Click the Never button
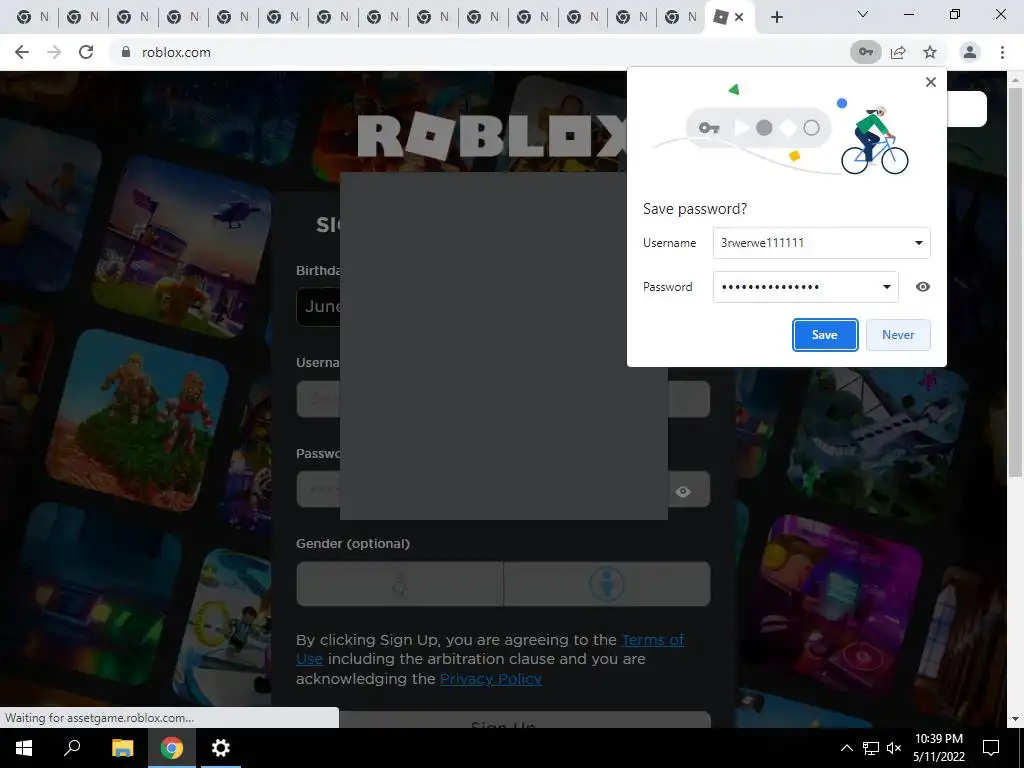The image size is (1024, 768). tap(898, 334)
